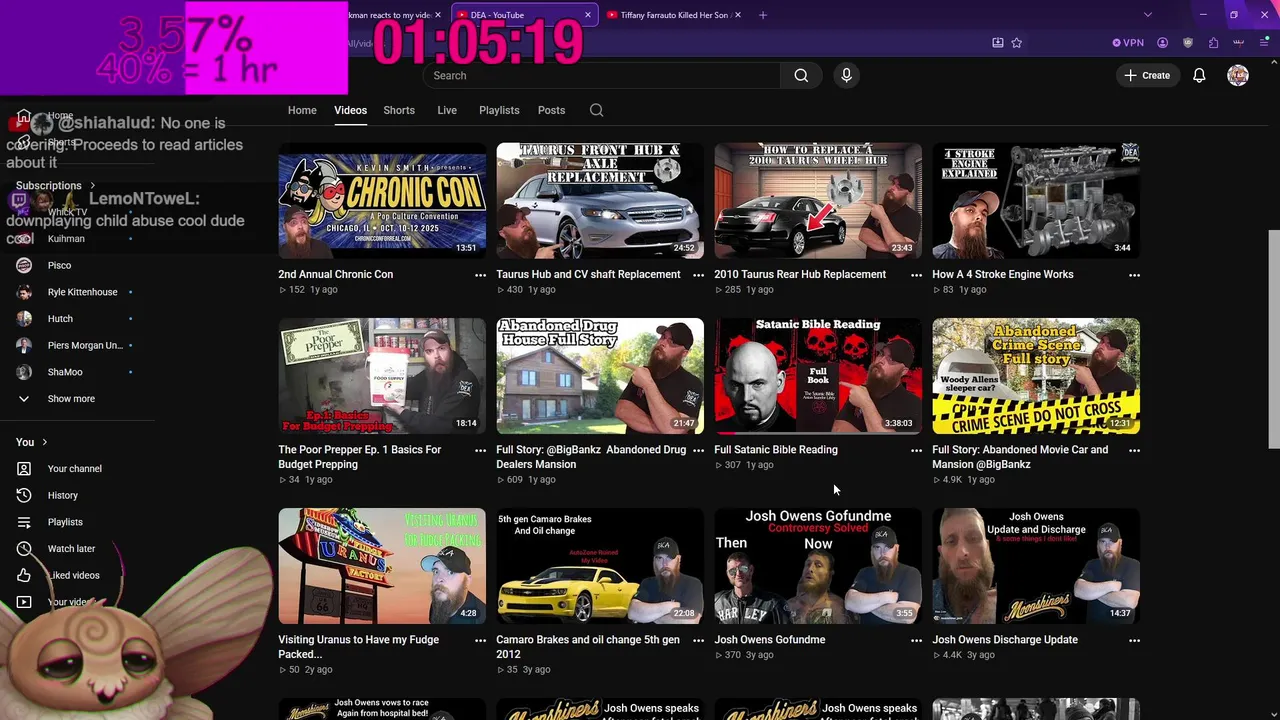This screenshot has height=720, width=1280.
Task: Play the Abandoned Crime Scene thumbnail
Action: point(1036,376)
